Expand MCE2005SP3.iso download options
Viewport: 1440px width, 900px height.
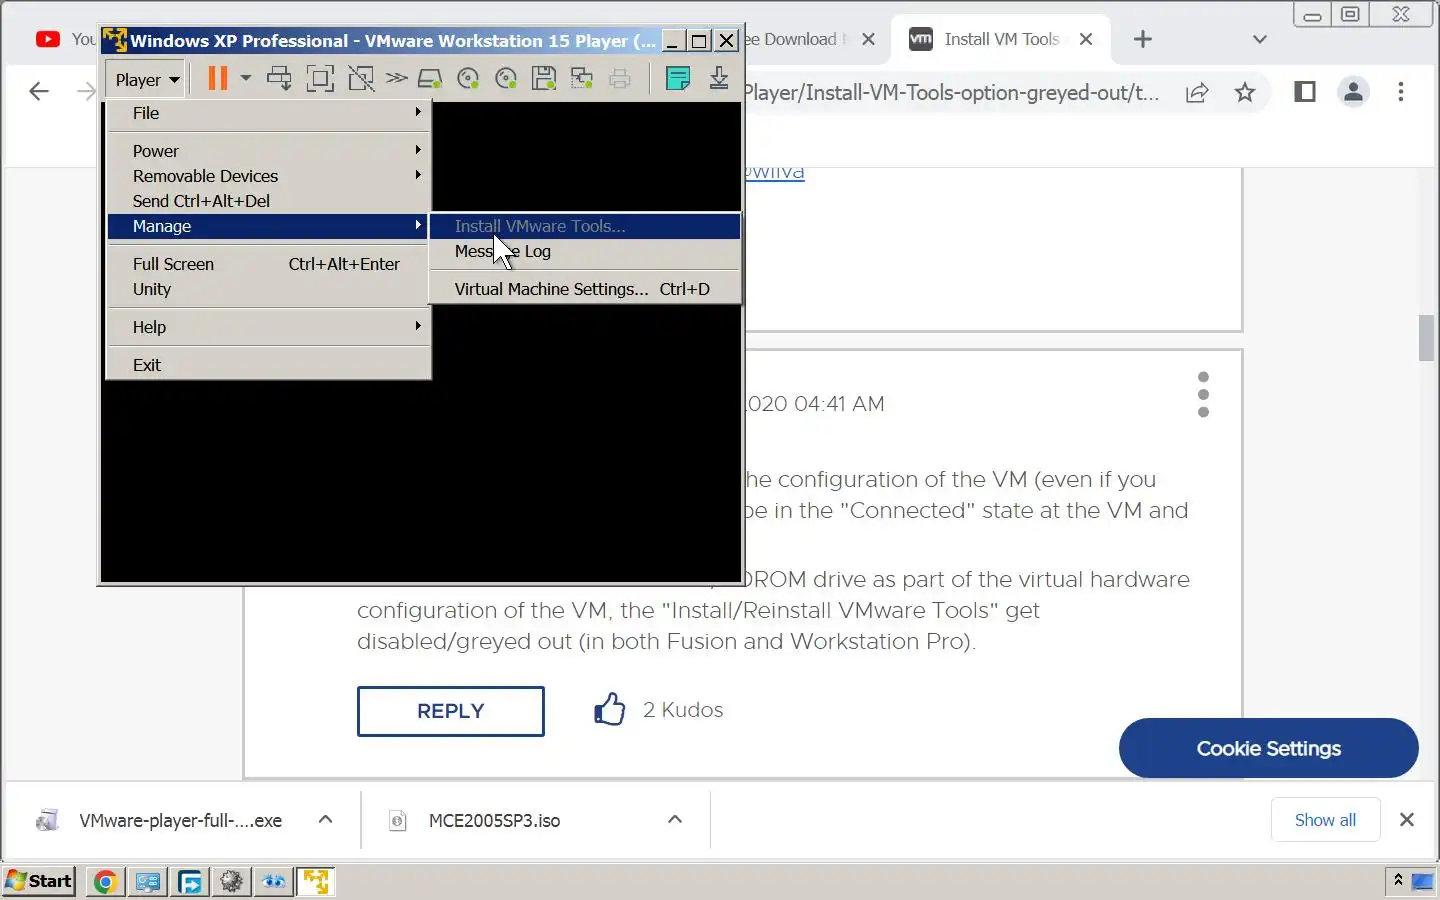675,820
